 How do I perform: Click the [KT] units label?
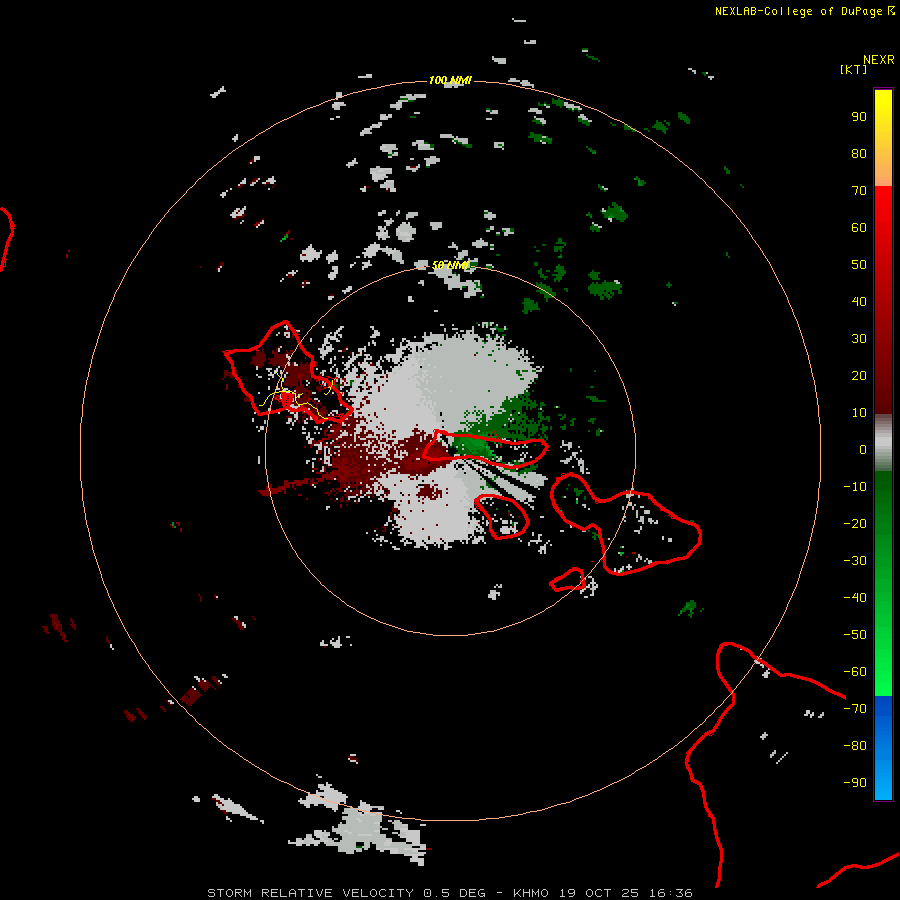click(x=854, y=69)
